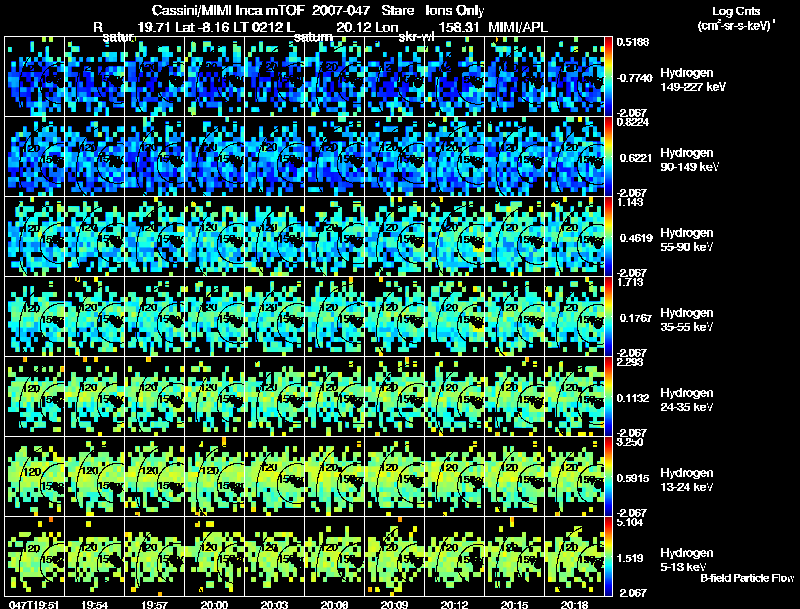Click the color bar for the 149-227 keV row

(608, 77)
